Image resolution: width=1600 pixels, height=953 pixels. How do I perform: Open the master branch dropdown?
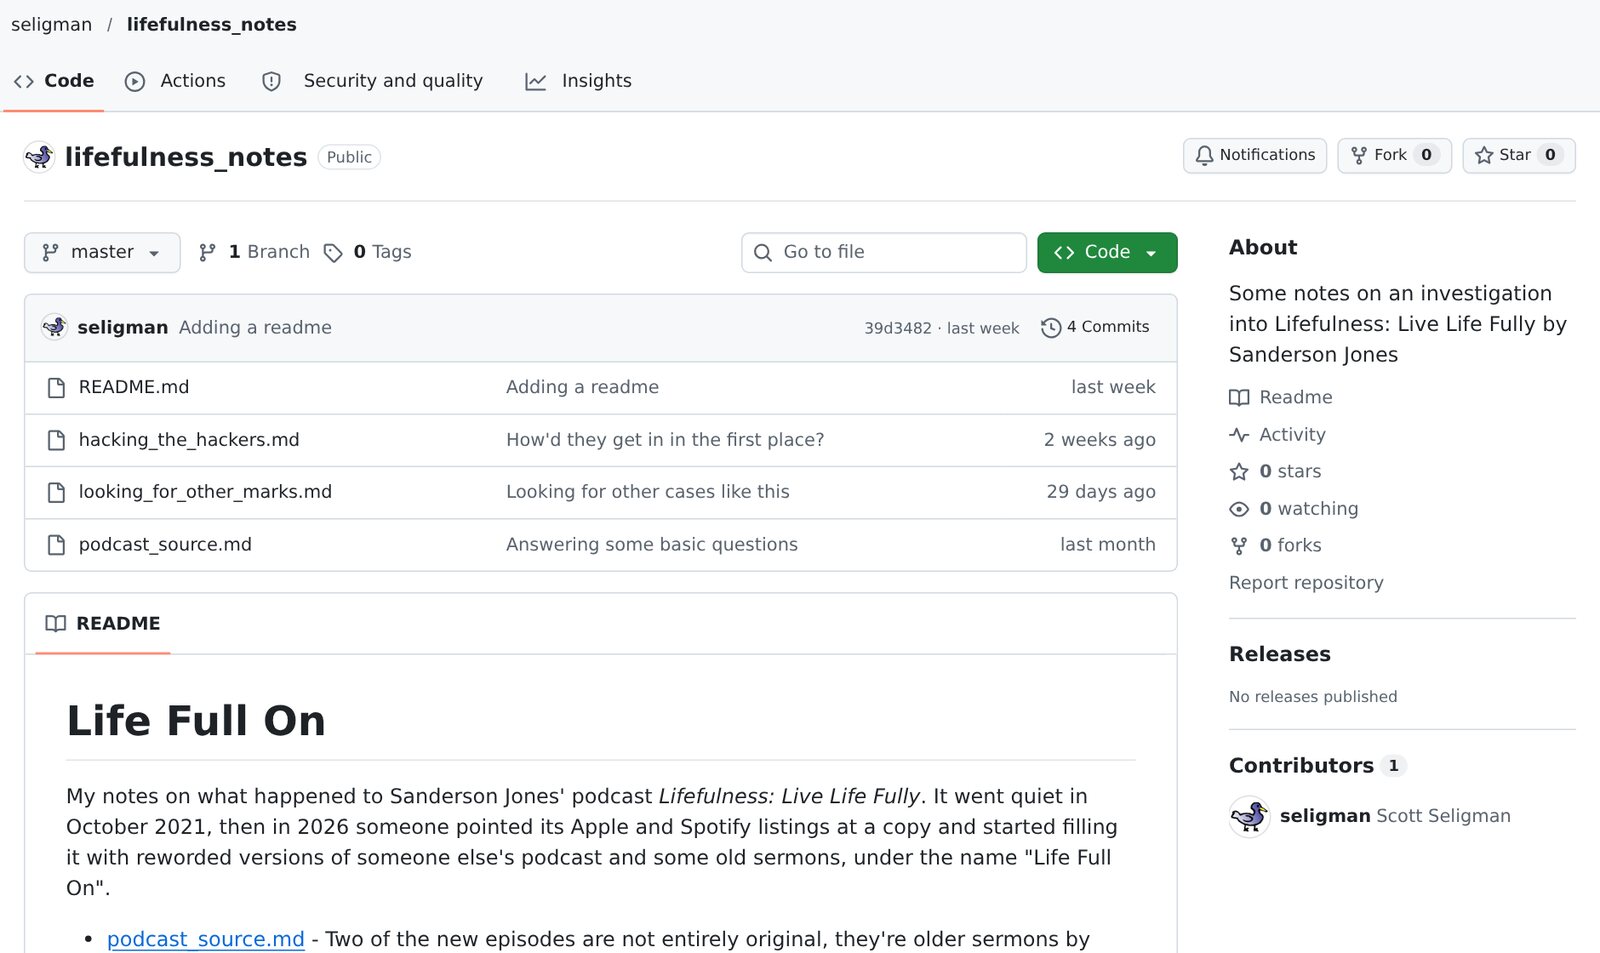click(x=102, y=252)
